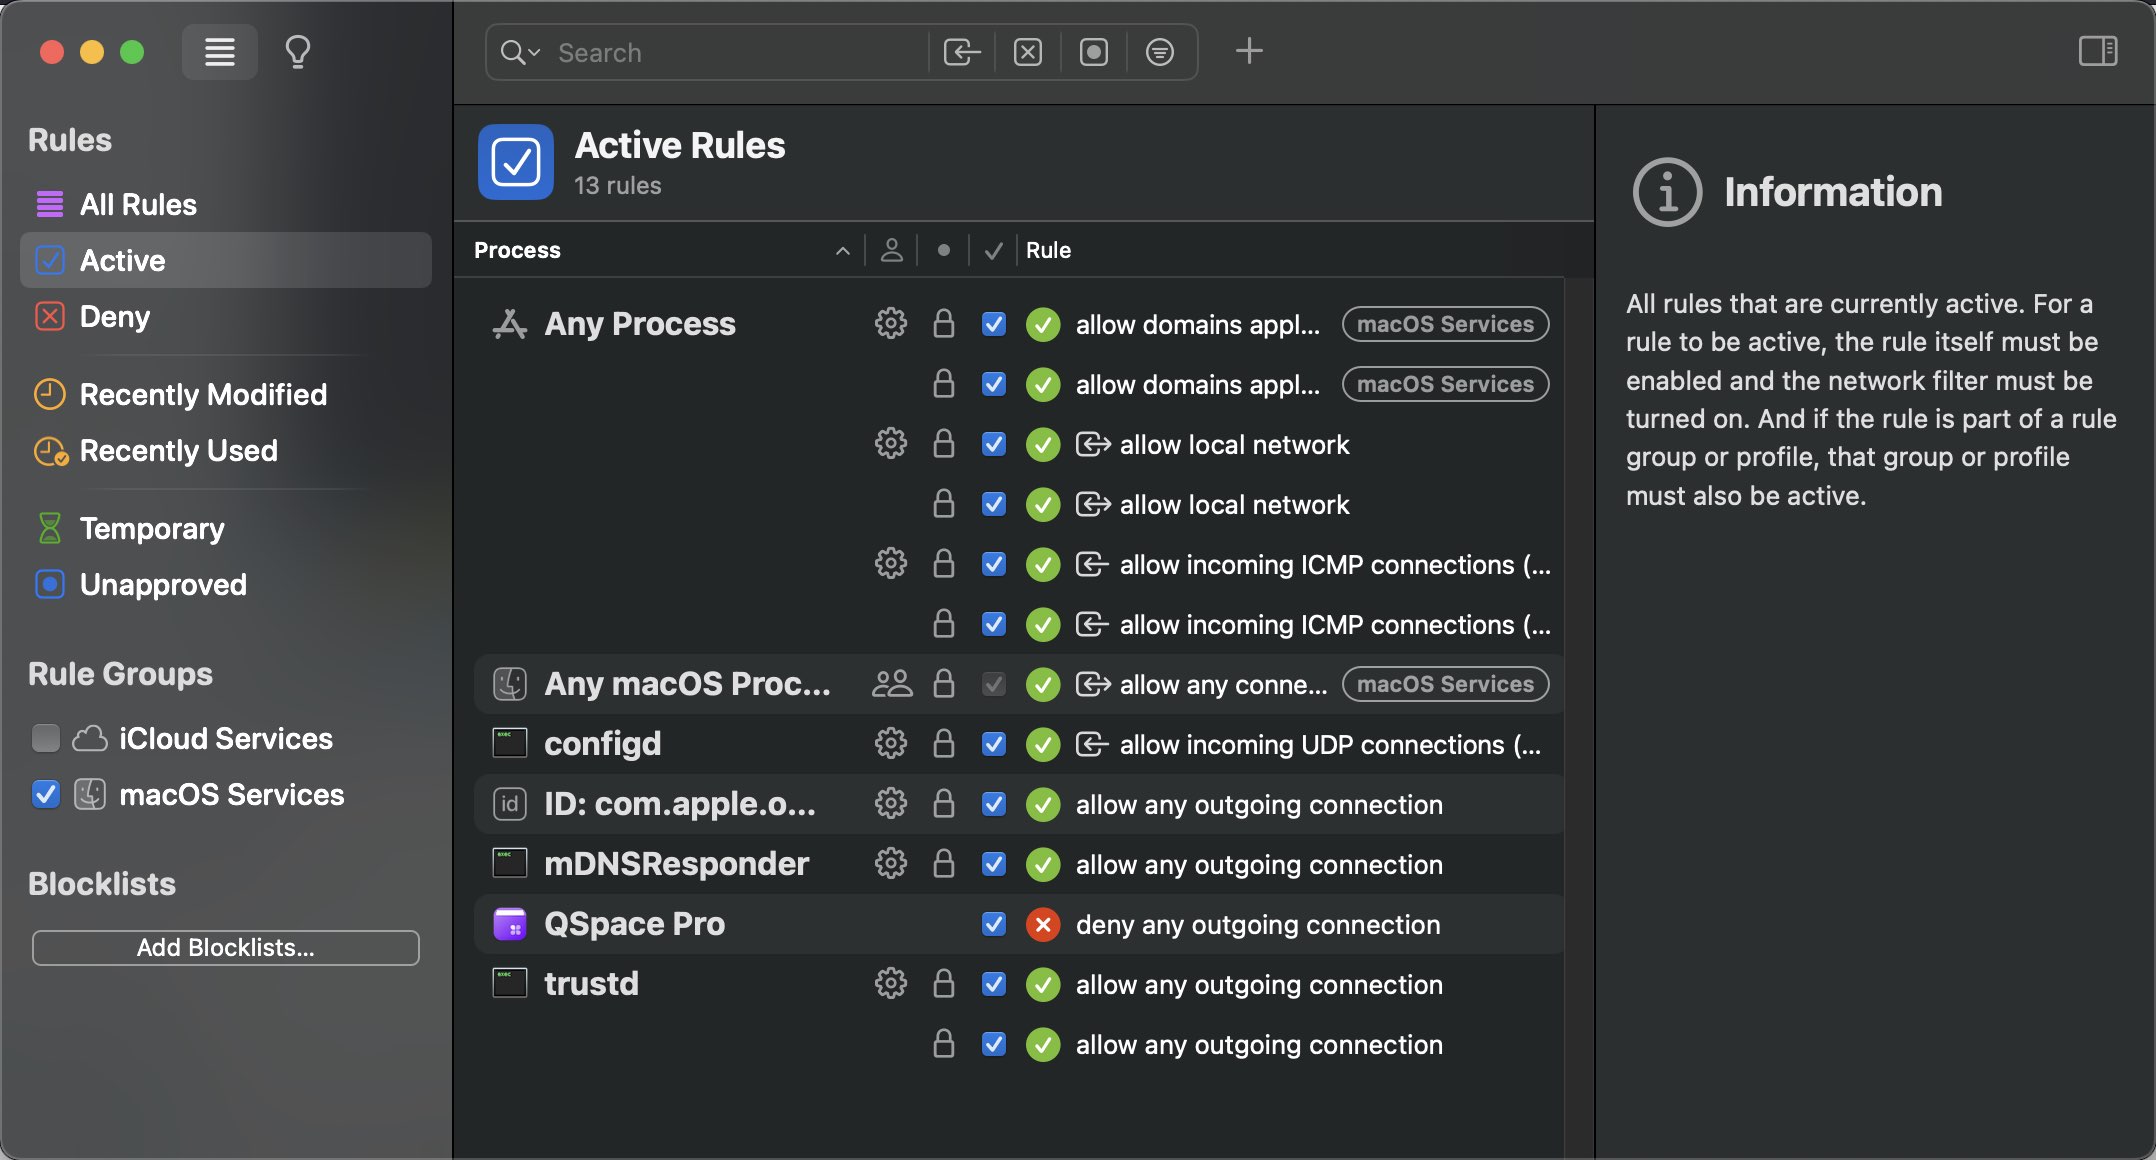2156x1160 pixels.
Task: Select macOS Services group row
Action: point(226,794)
